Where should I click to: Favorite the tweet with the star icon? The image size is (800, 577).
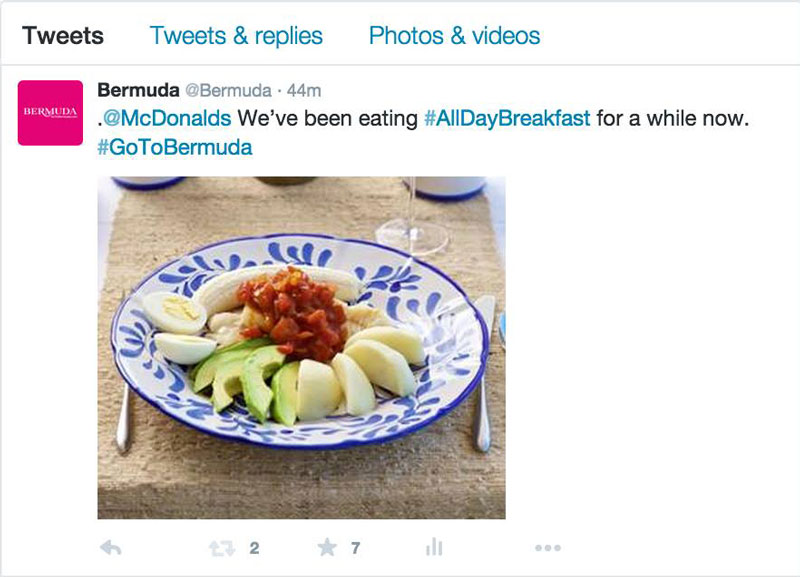[328, 548]
